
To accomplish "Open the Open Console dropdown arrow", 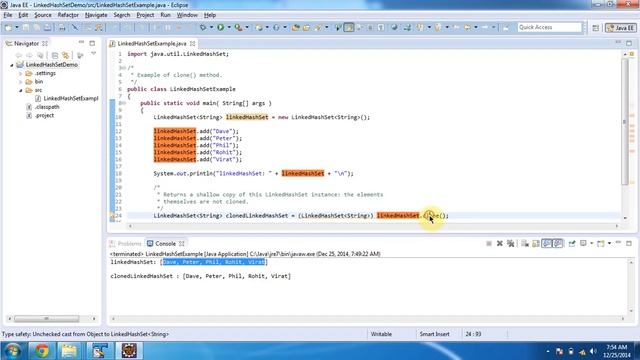I will tap(609, 244).
